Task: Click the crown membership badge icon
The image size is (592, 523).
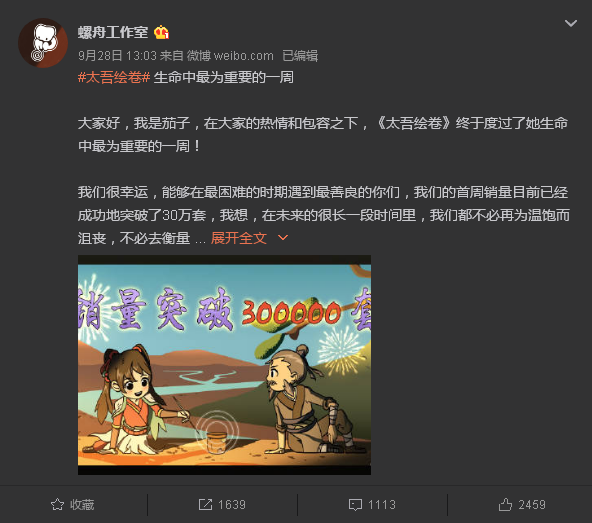Action: pyautogui.click(x=161, y=32)
